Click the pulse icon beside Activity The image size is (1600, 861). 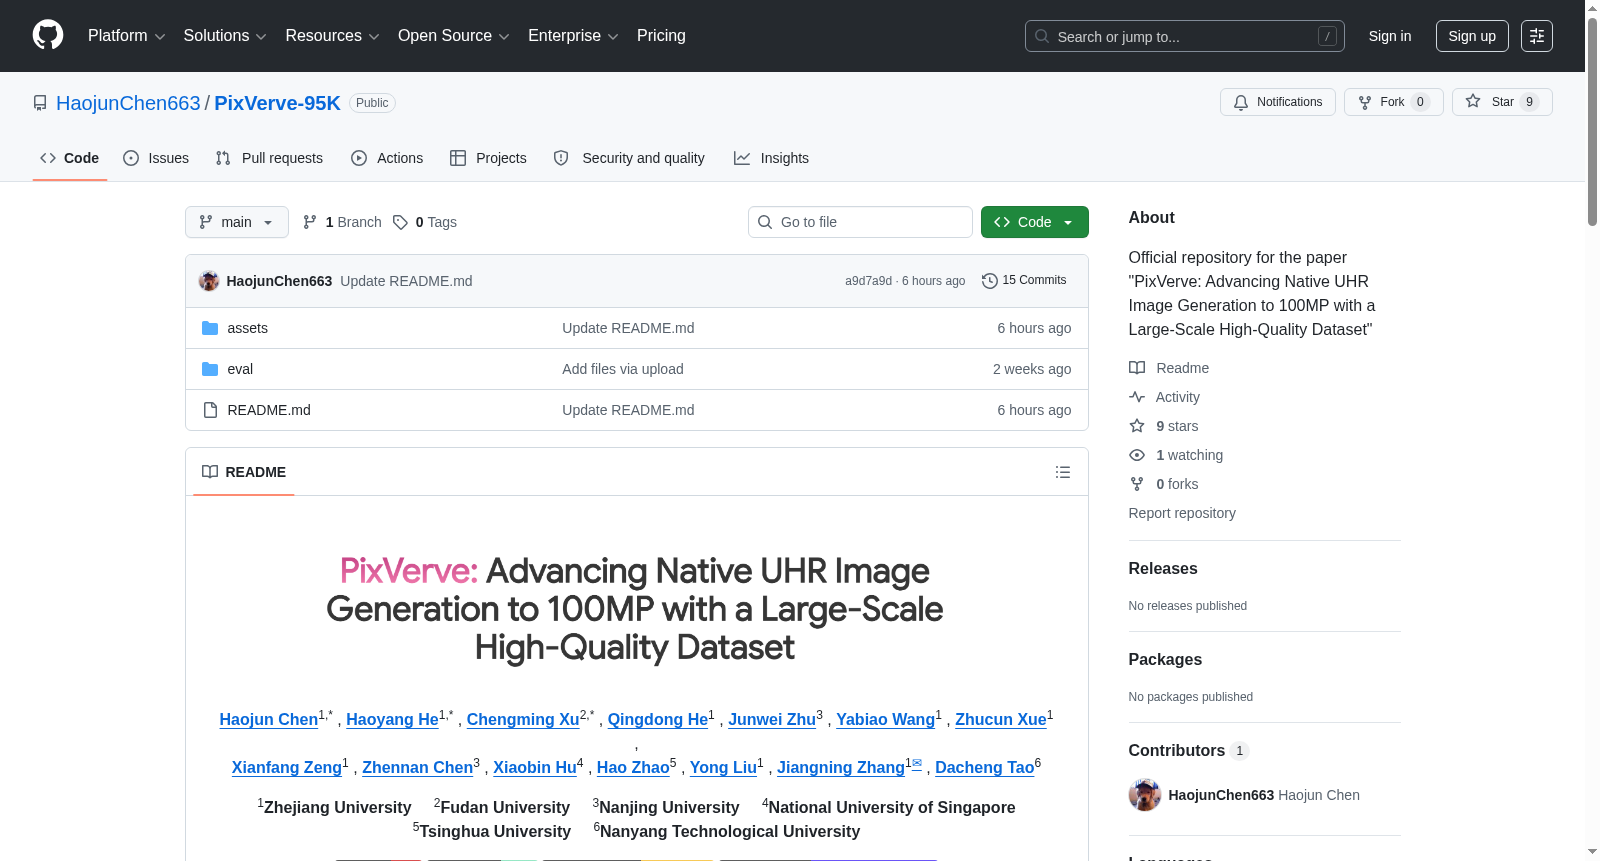click(x=1137, y=397)
